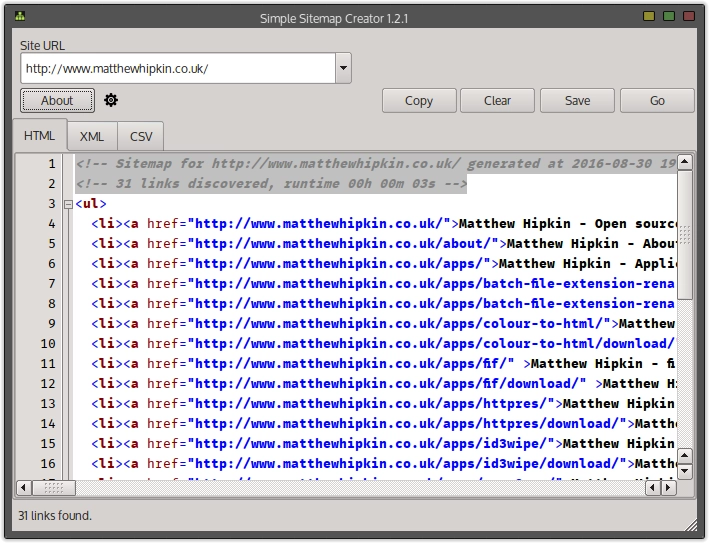Click the red close window button
The width and height of the screenshot is (709, 543).
689,16
